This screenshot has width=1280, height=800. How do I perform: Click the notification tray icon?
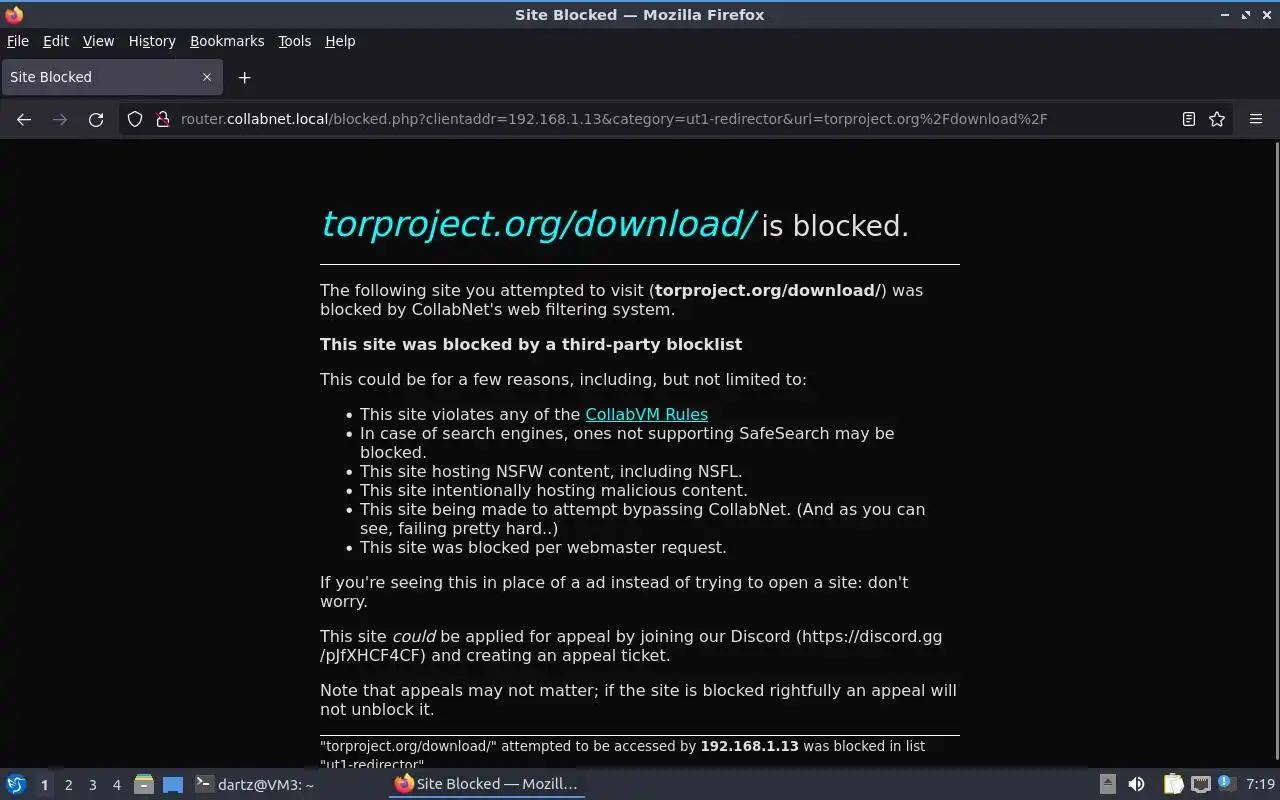click(x=1228, y=784)
